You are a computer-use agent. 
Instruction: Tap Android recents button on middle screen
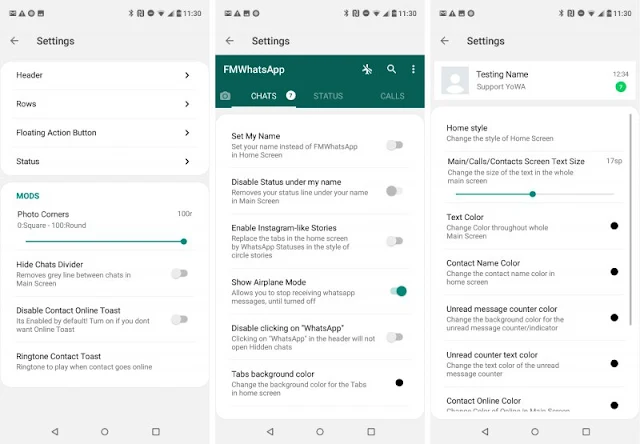[371, 431]
